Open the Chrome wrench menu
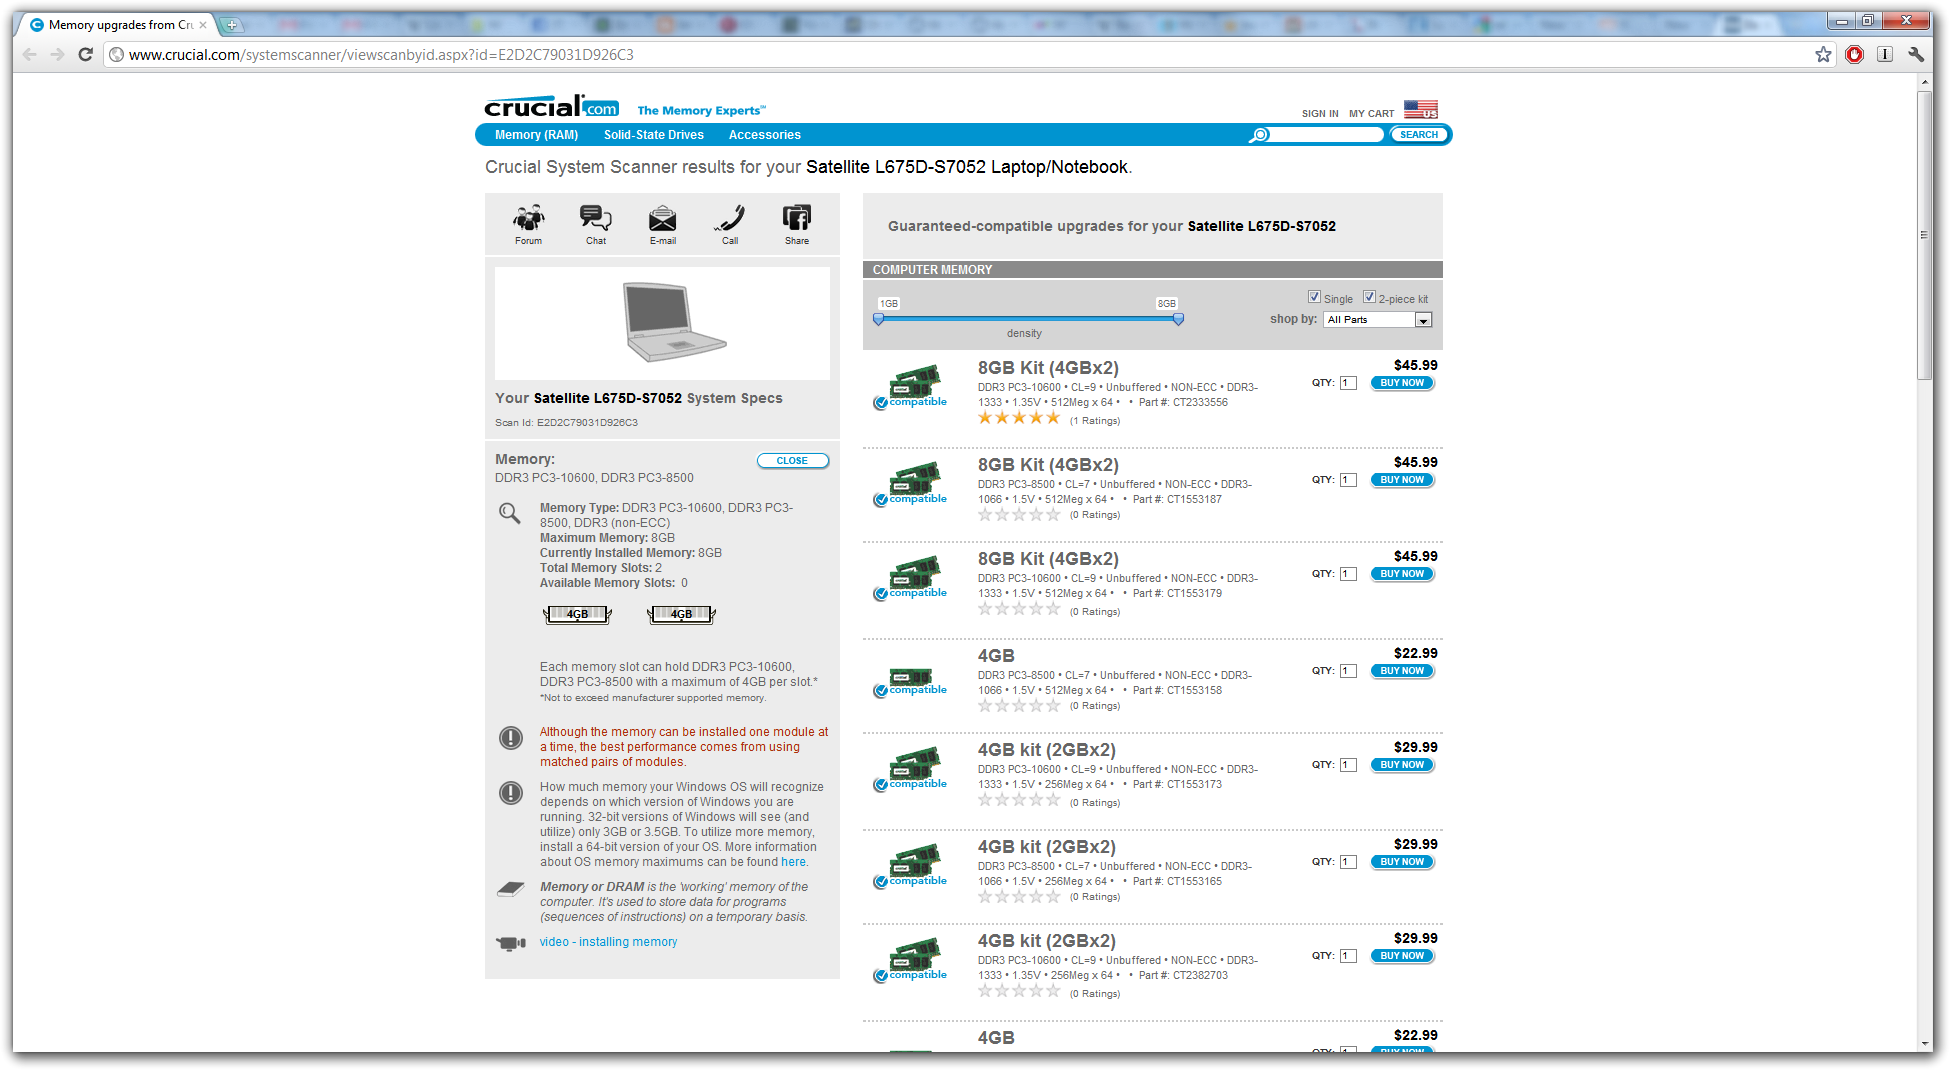 coord(1916,54)
